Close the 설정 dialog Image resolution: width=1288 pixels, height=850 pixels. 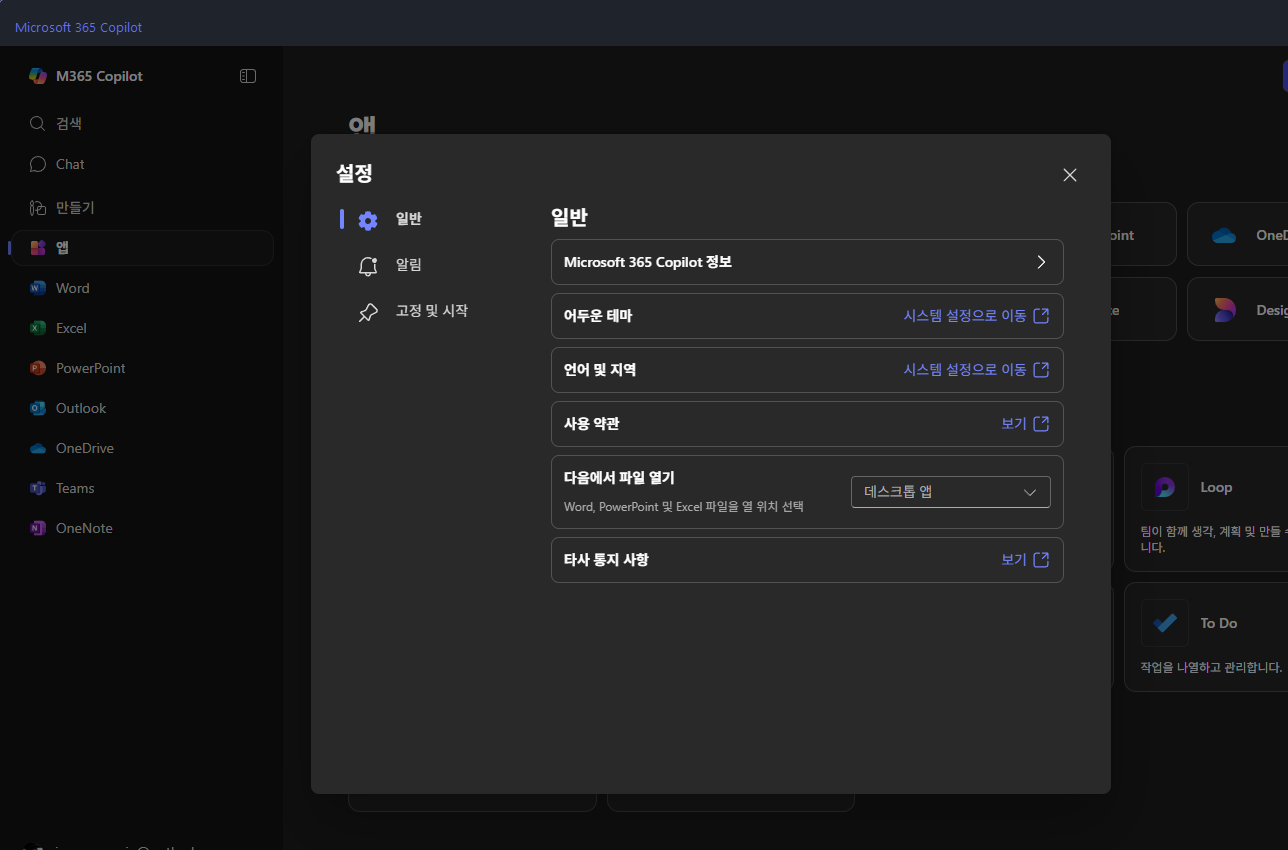[x=1070, y=175]
